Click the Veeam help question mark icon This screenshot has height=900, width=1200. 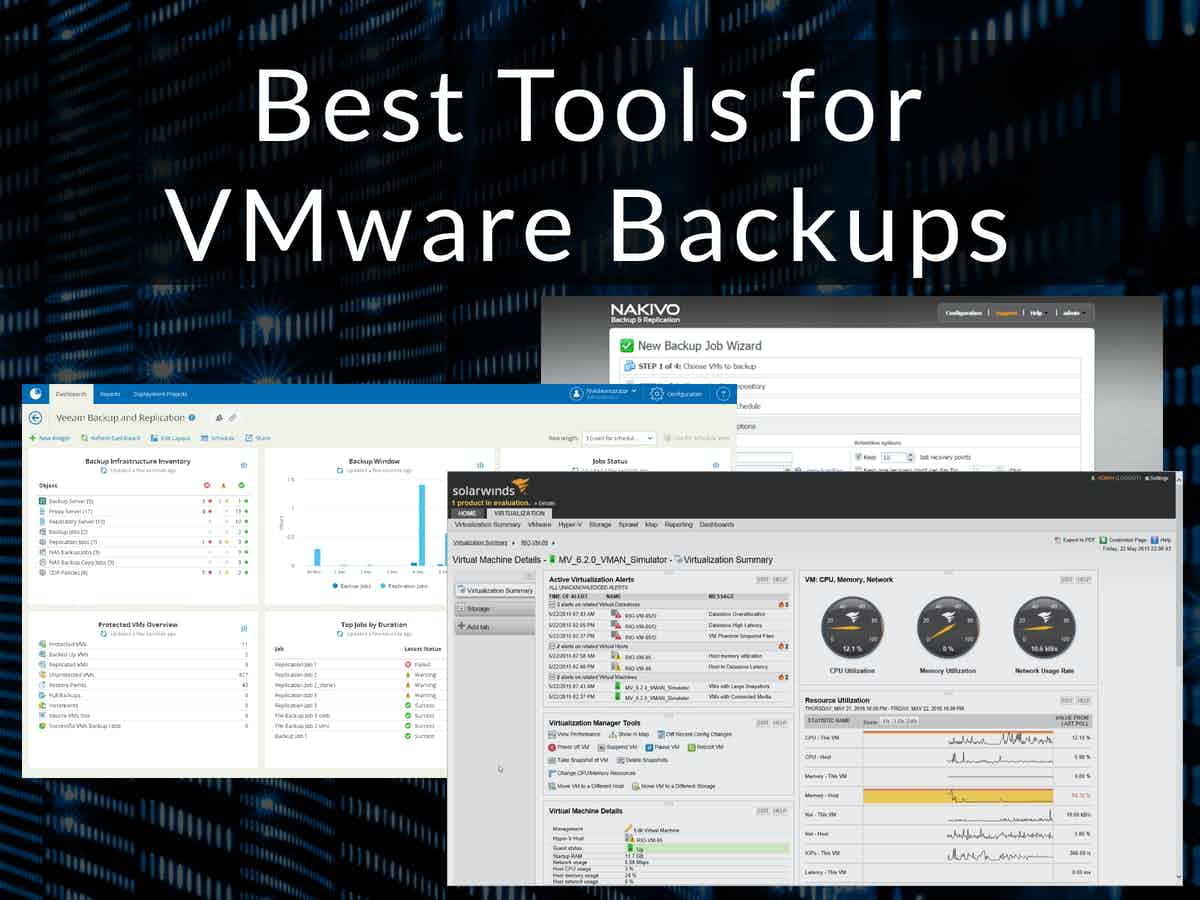(x=723, y=394)
